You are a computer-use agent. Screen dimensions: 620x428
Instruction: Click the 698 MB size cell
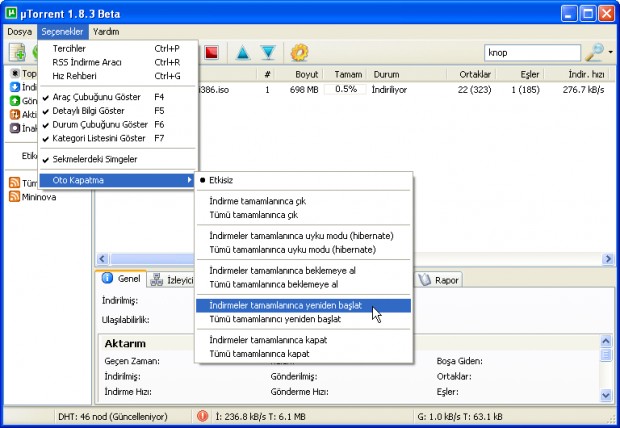(304, 90)
